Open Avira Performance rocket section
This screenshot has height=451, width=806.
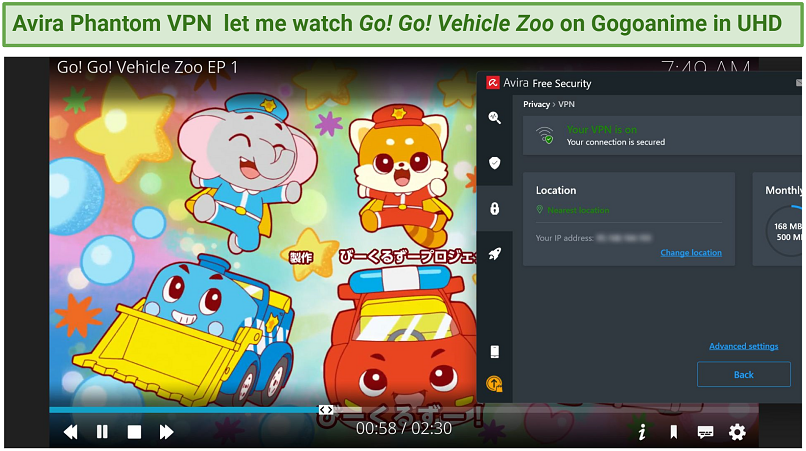pyautogui.click(x=494, y=254)
